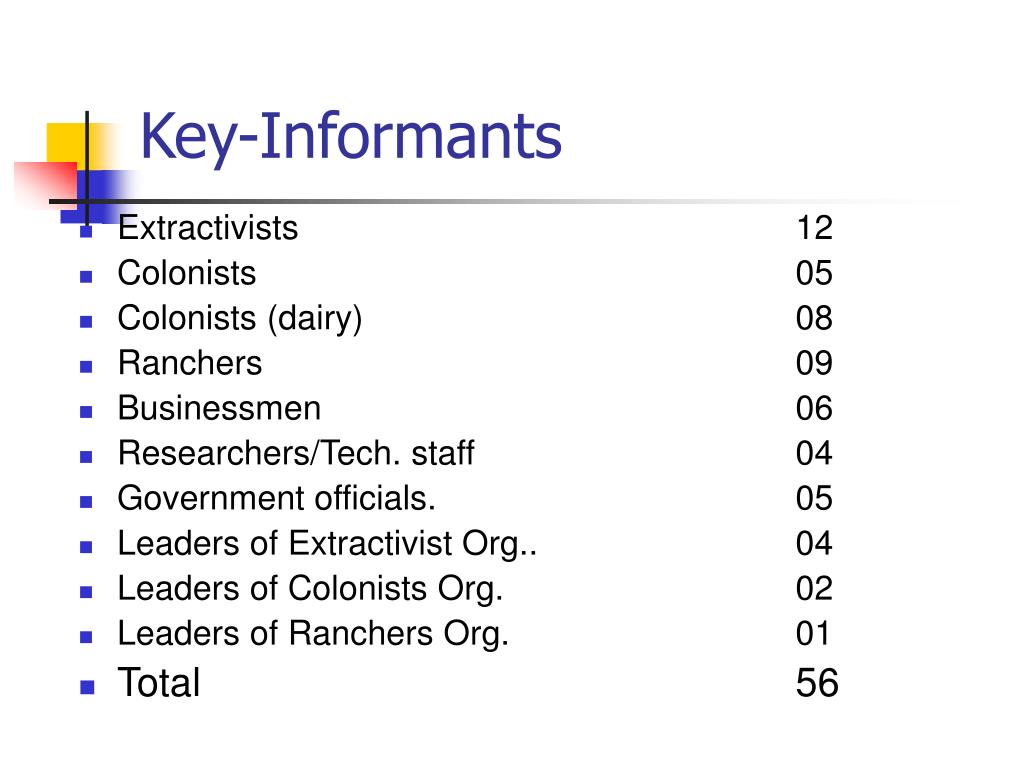Click the red gradient square decoration

click(46, 184)
